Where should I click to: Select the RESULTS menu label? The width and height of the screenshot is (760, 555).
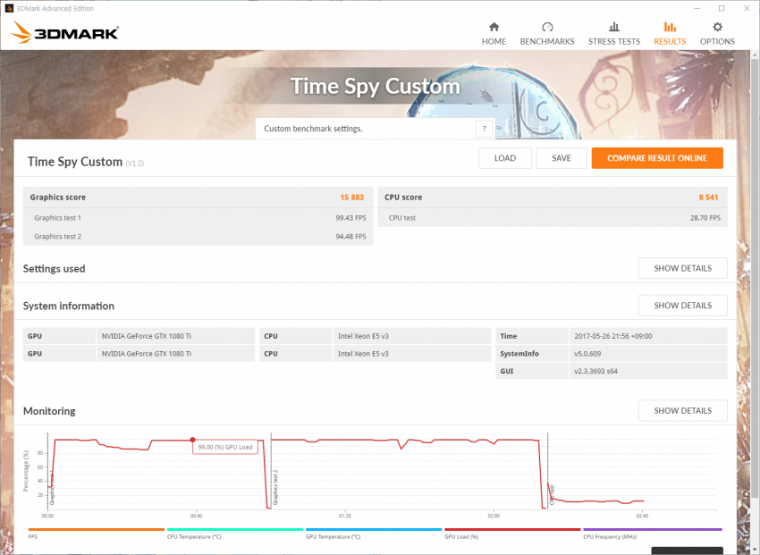click(670, 42)
